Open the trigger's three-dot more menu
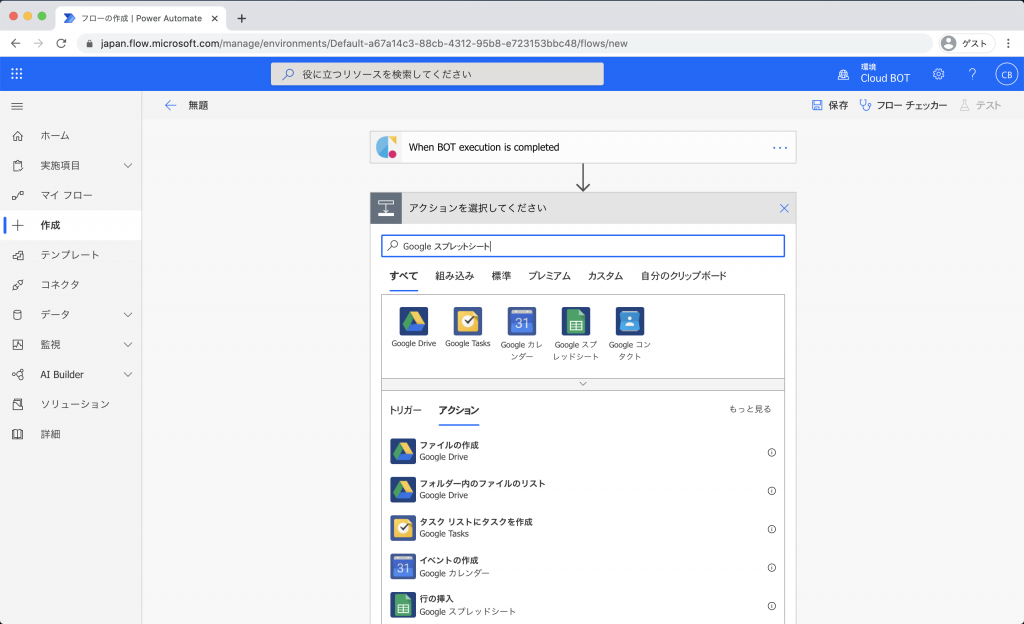This screenshot has height=624, width=1024. tap(780, 148)
